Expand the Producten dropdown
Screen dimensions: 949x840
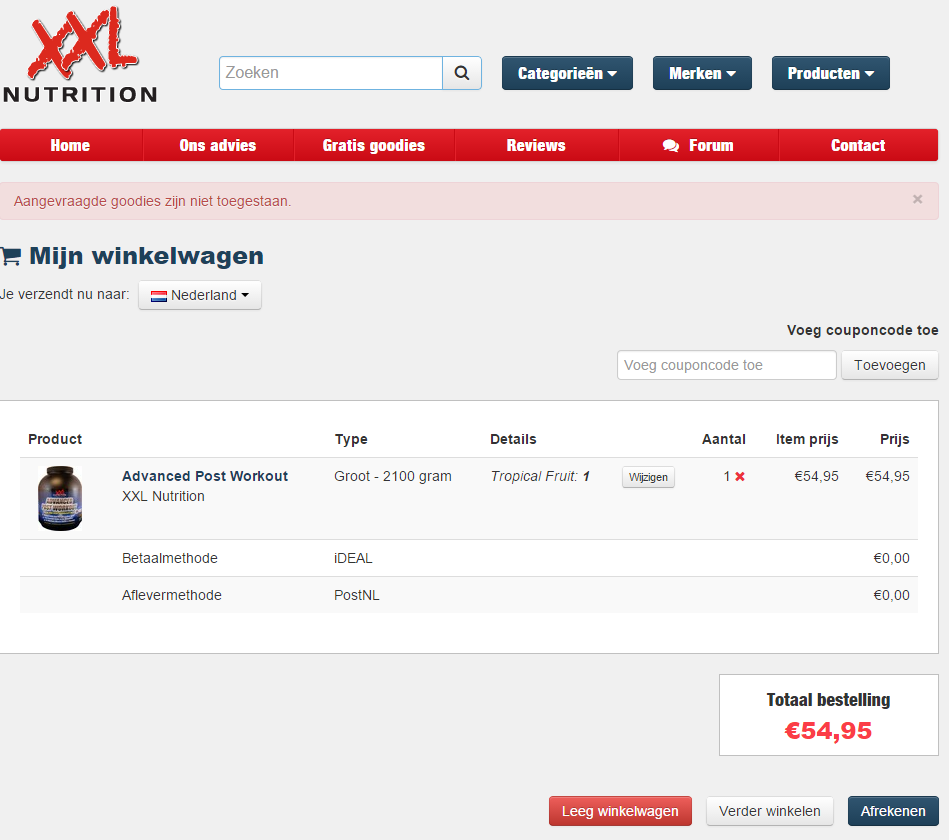pos(830,73)
